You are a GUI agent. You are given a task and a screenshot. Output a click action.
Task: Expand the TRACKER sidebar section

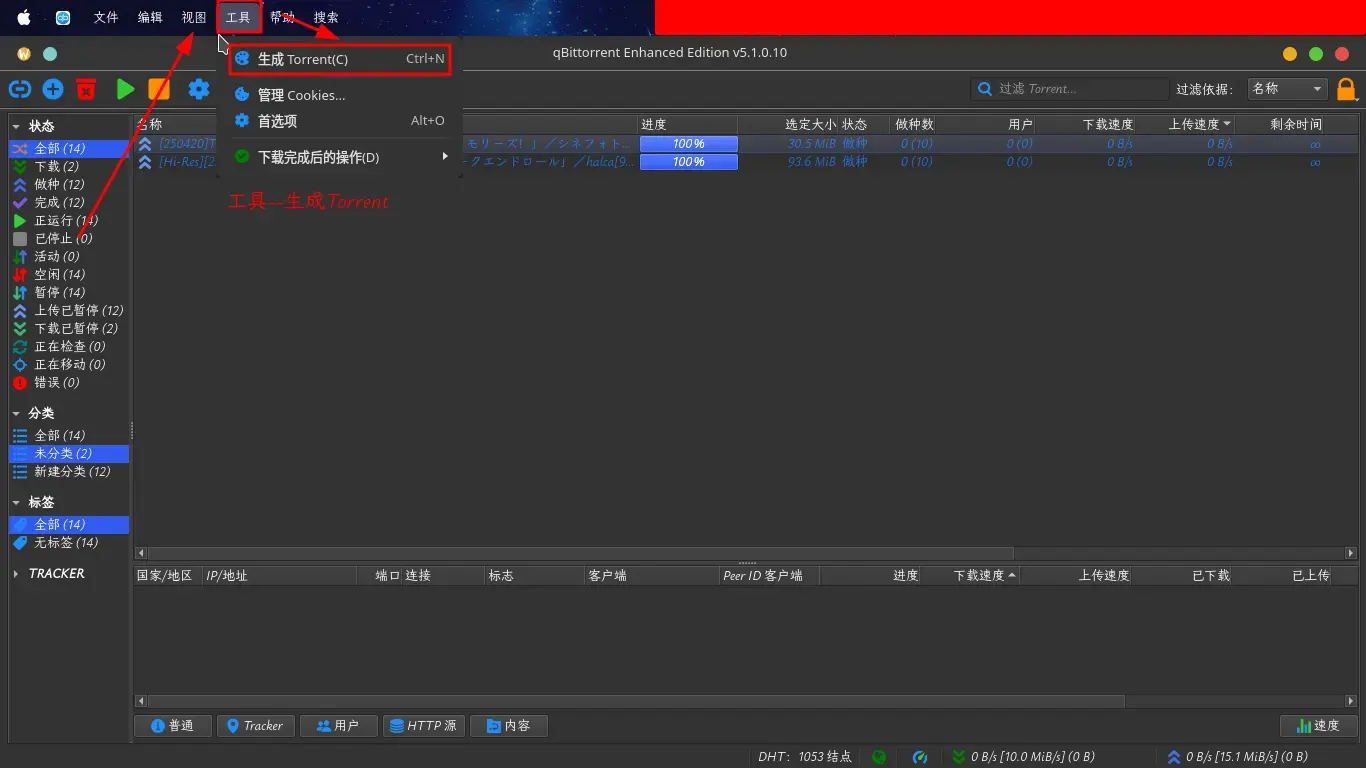pos(16,574)
